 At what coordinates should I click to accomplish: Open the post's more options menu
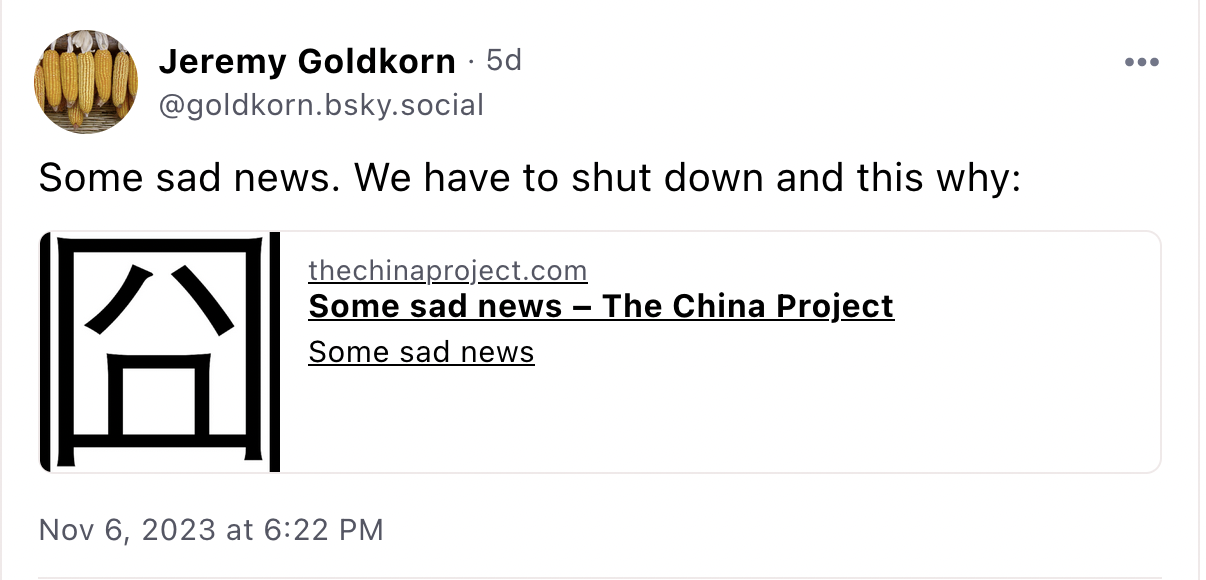click(x=1141, y=62)
